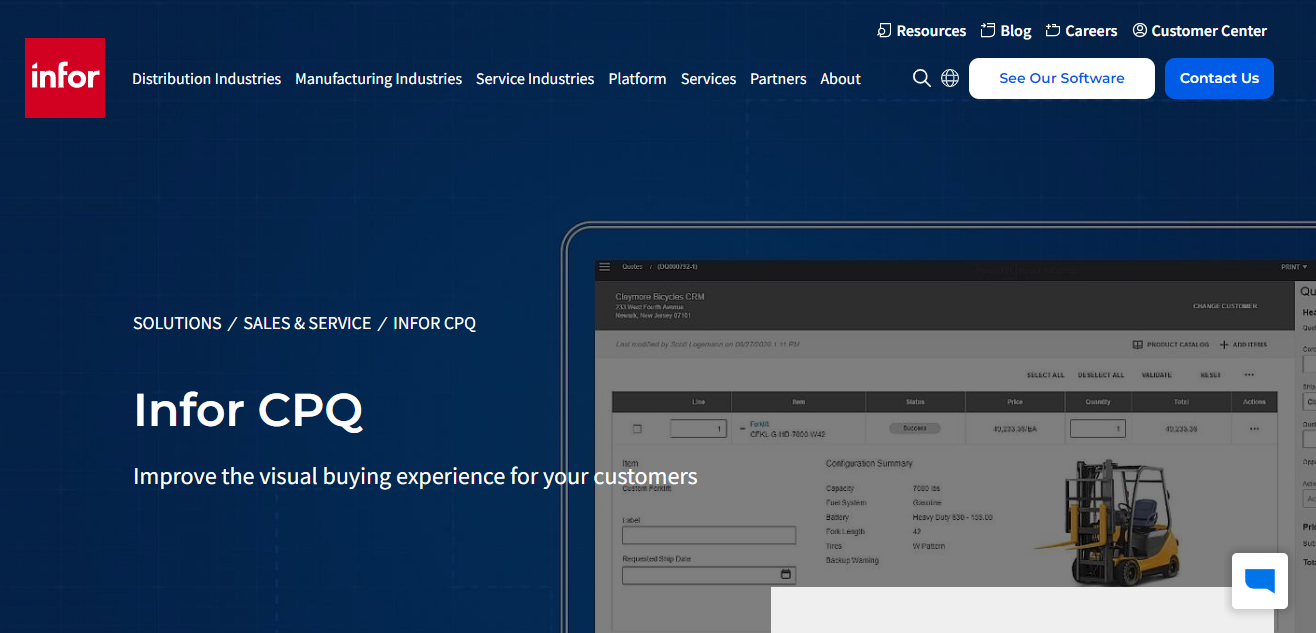This screenshot has height=633, width=1316.
Task: Open the Distribution Industries menu
Action: click(207, 79)
